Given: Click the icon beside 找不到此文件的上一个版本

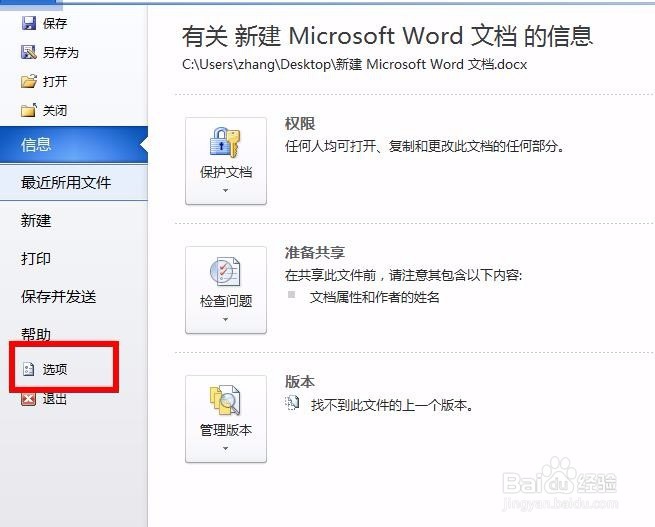Looking at the screenshot, I should click(x=292, y=403).
